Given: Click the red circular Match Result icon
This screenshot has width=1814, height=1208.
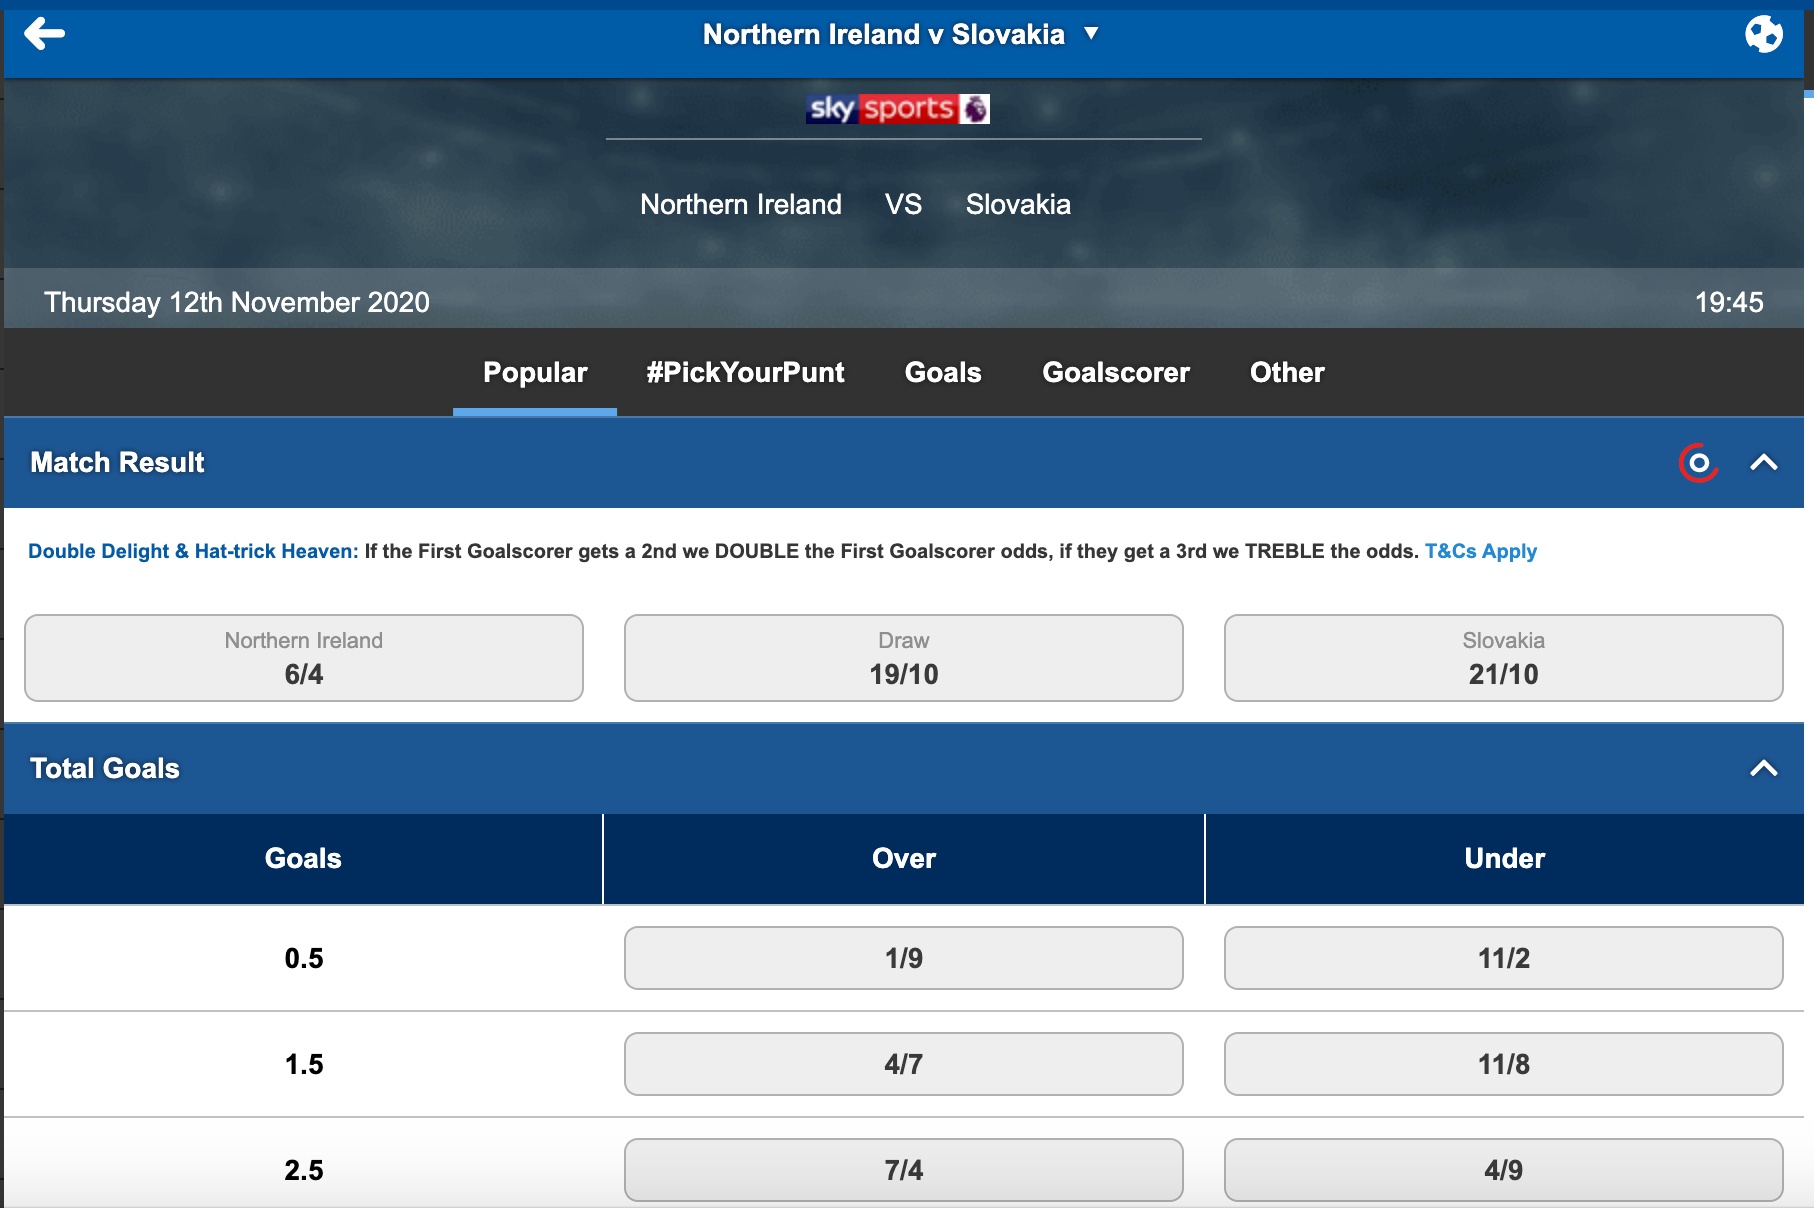Looking at the screenshot, I should coord(1698,463).
